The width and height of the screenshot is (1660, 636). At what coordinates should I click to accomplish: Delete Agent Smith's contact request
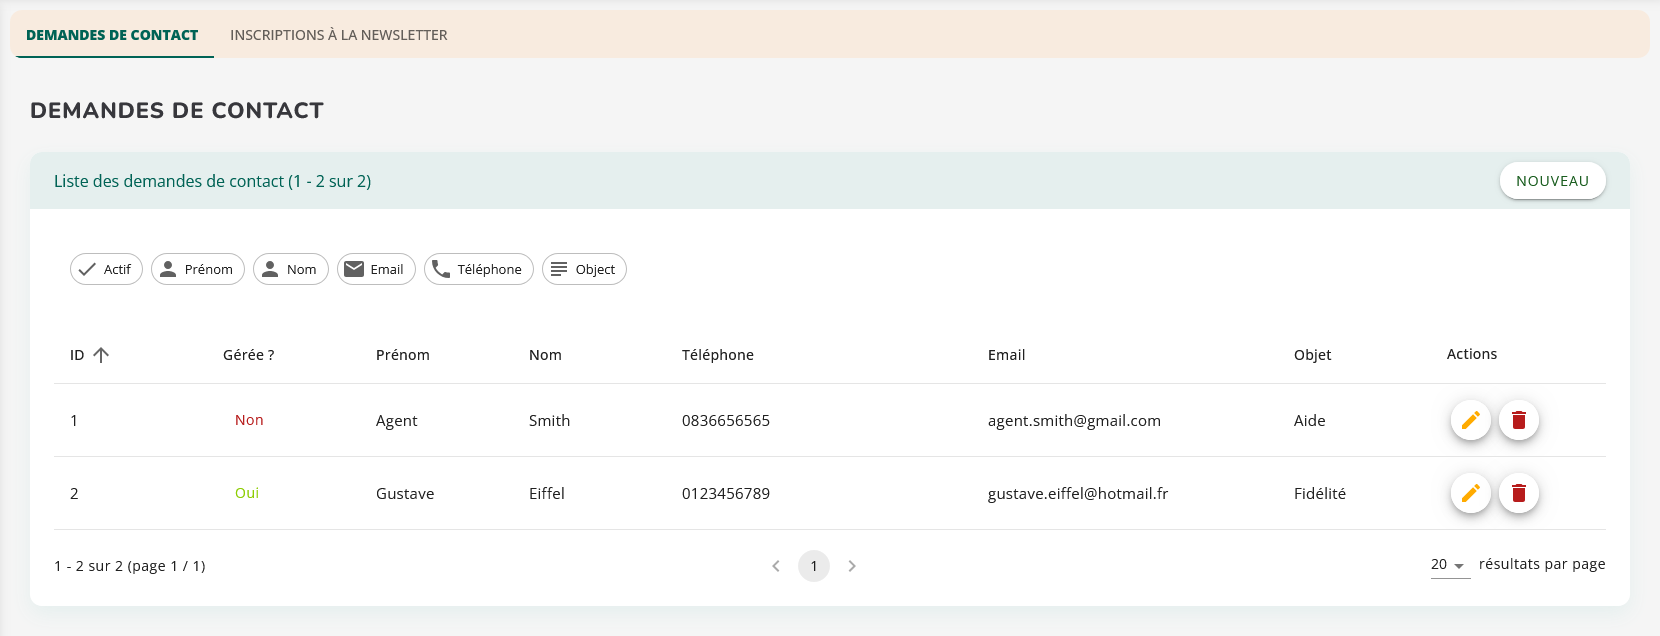pos(1518,420)
